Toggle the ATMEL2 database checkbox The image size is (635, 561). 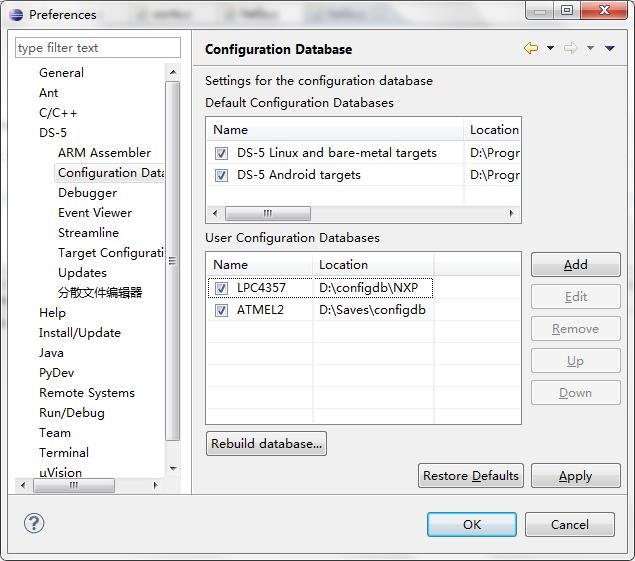(221, 310)
